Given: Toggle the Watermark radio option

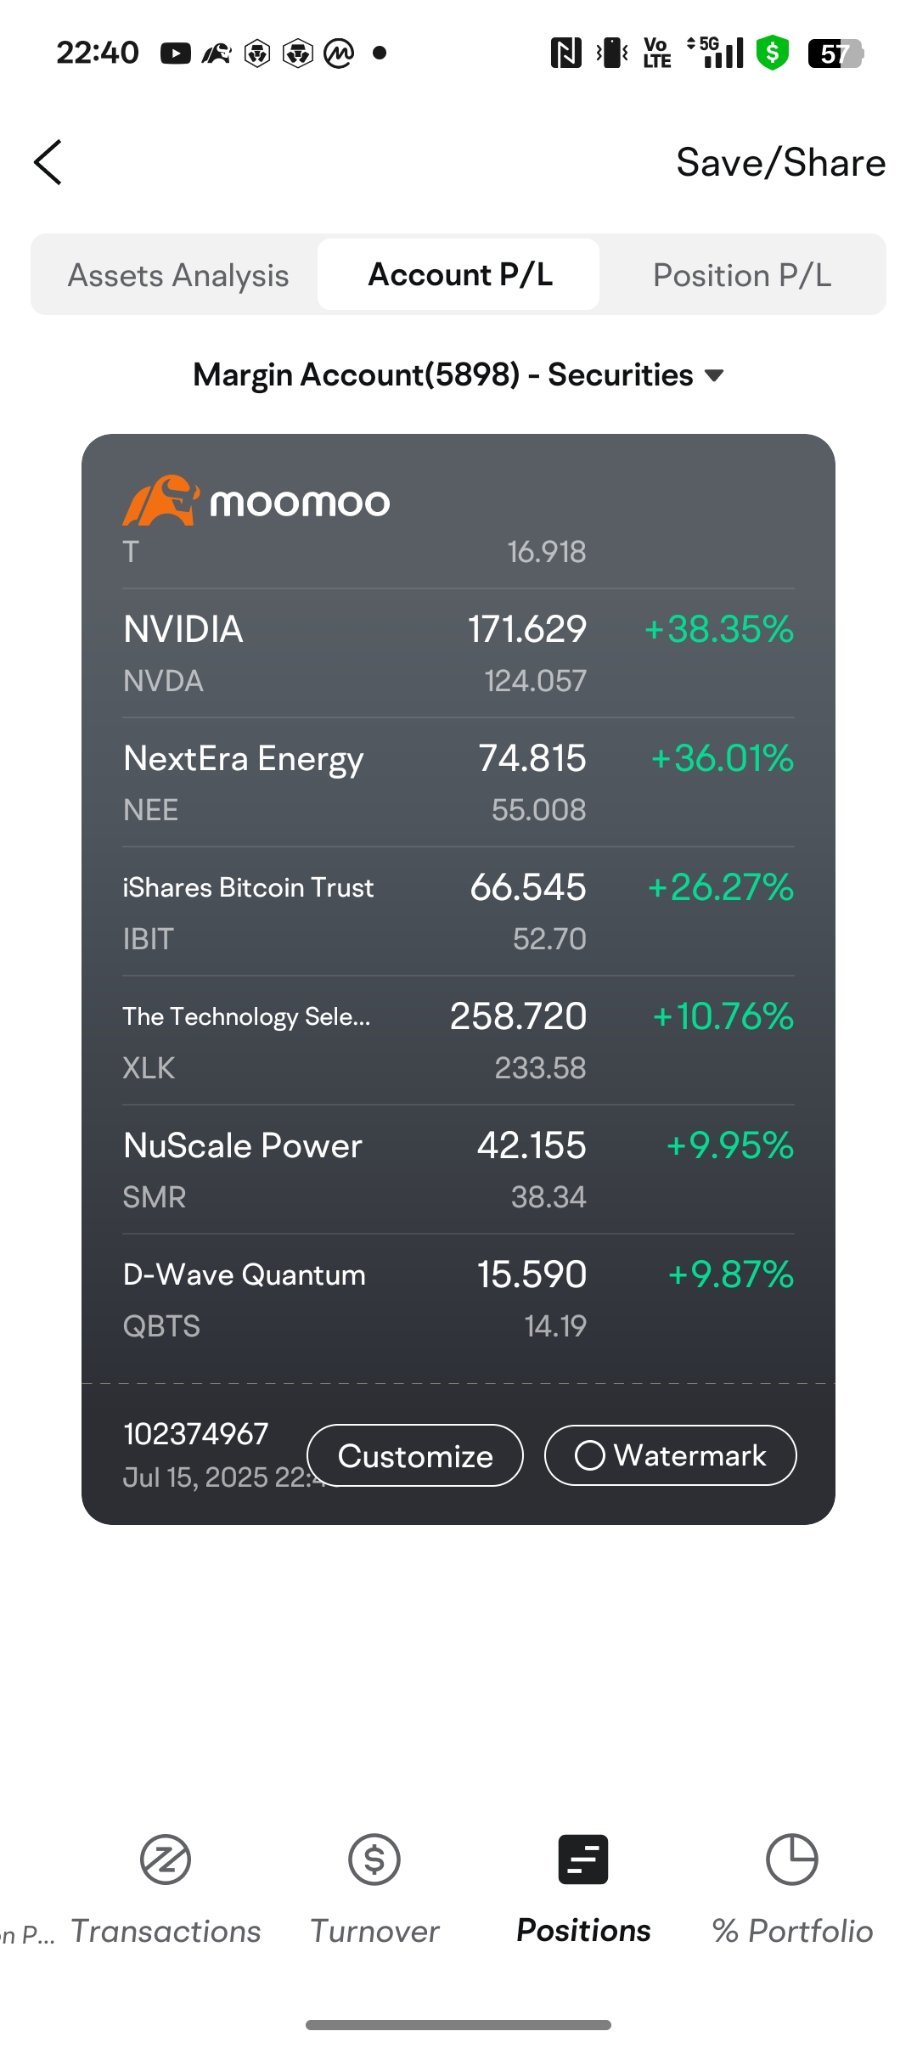Looking at the screenshot, I should tap(590, 1455).
